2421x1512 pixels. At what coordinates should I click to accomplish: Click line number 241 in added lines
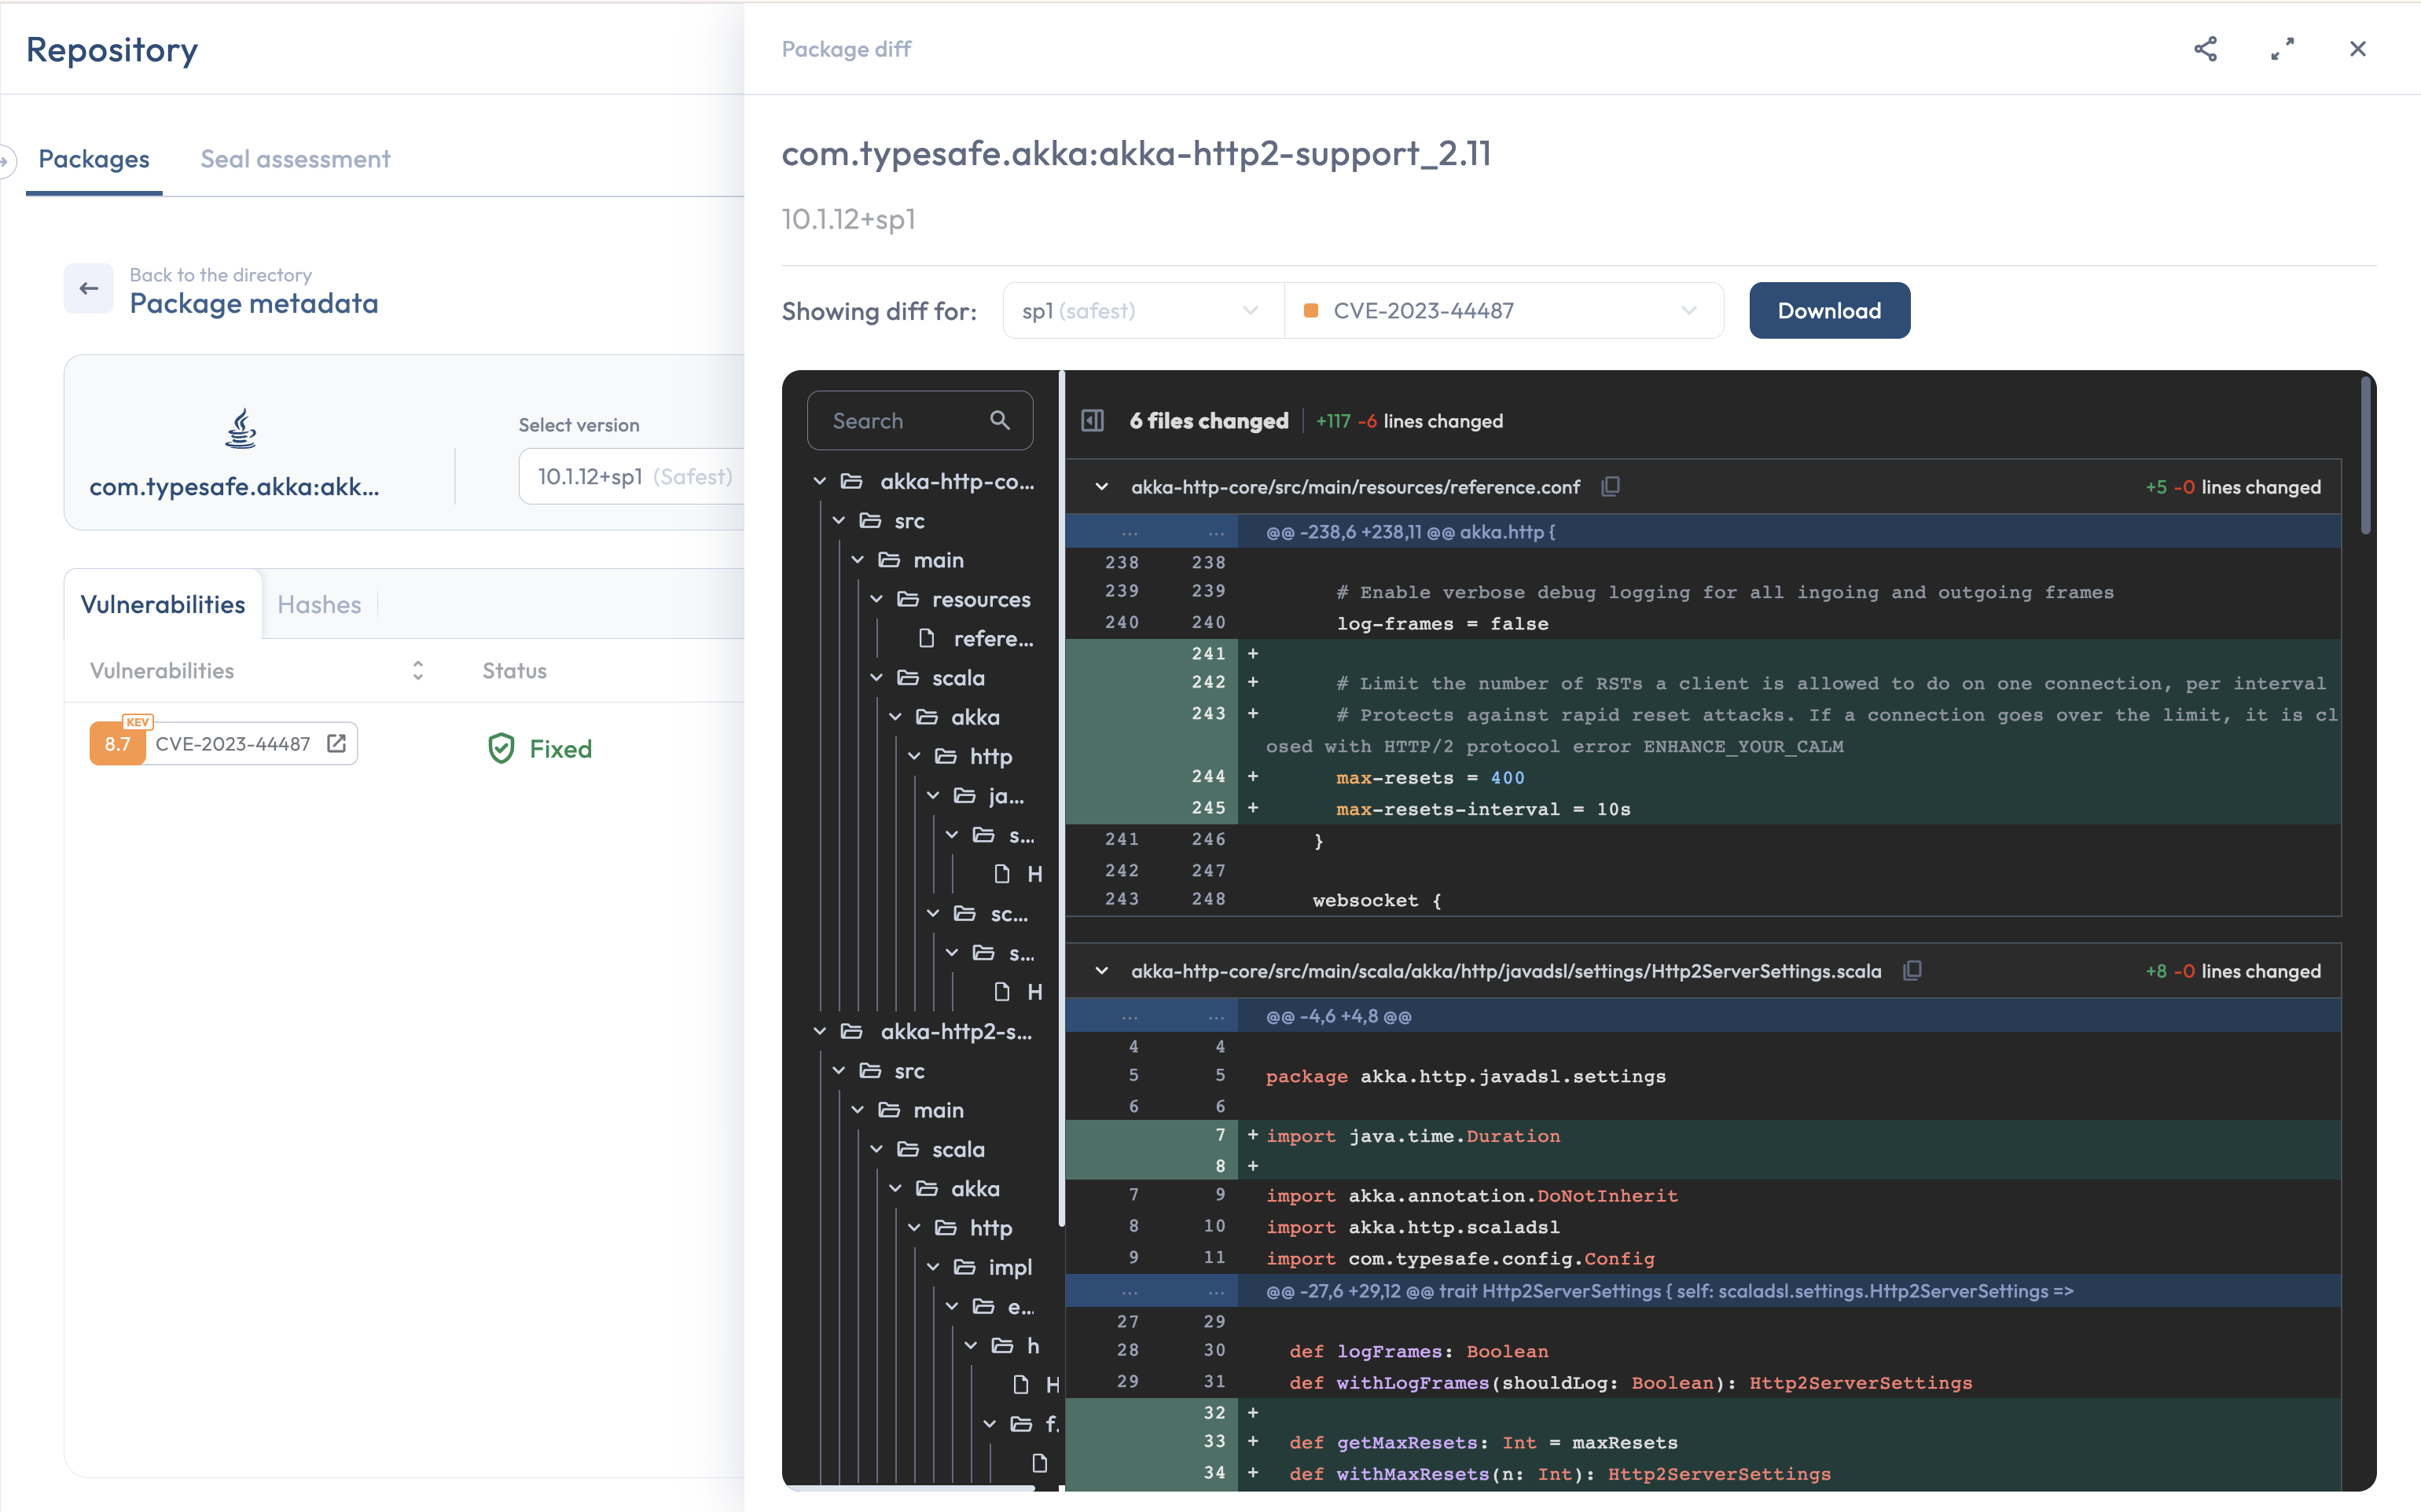pyautogui.click(x=1208, y=653)
